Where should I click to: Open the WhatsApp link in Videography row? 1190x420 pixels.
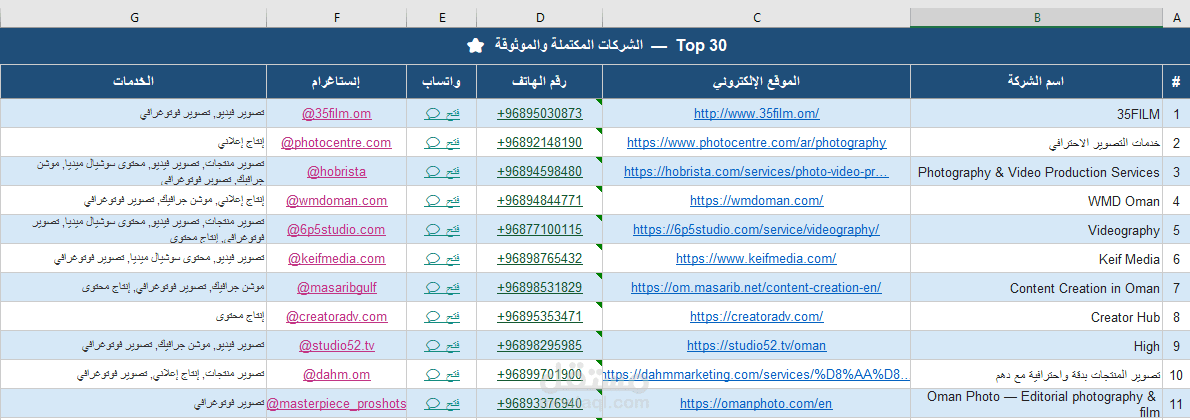click(442, 229)
